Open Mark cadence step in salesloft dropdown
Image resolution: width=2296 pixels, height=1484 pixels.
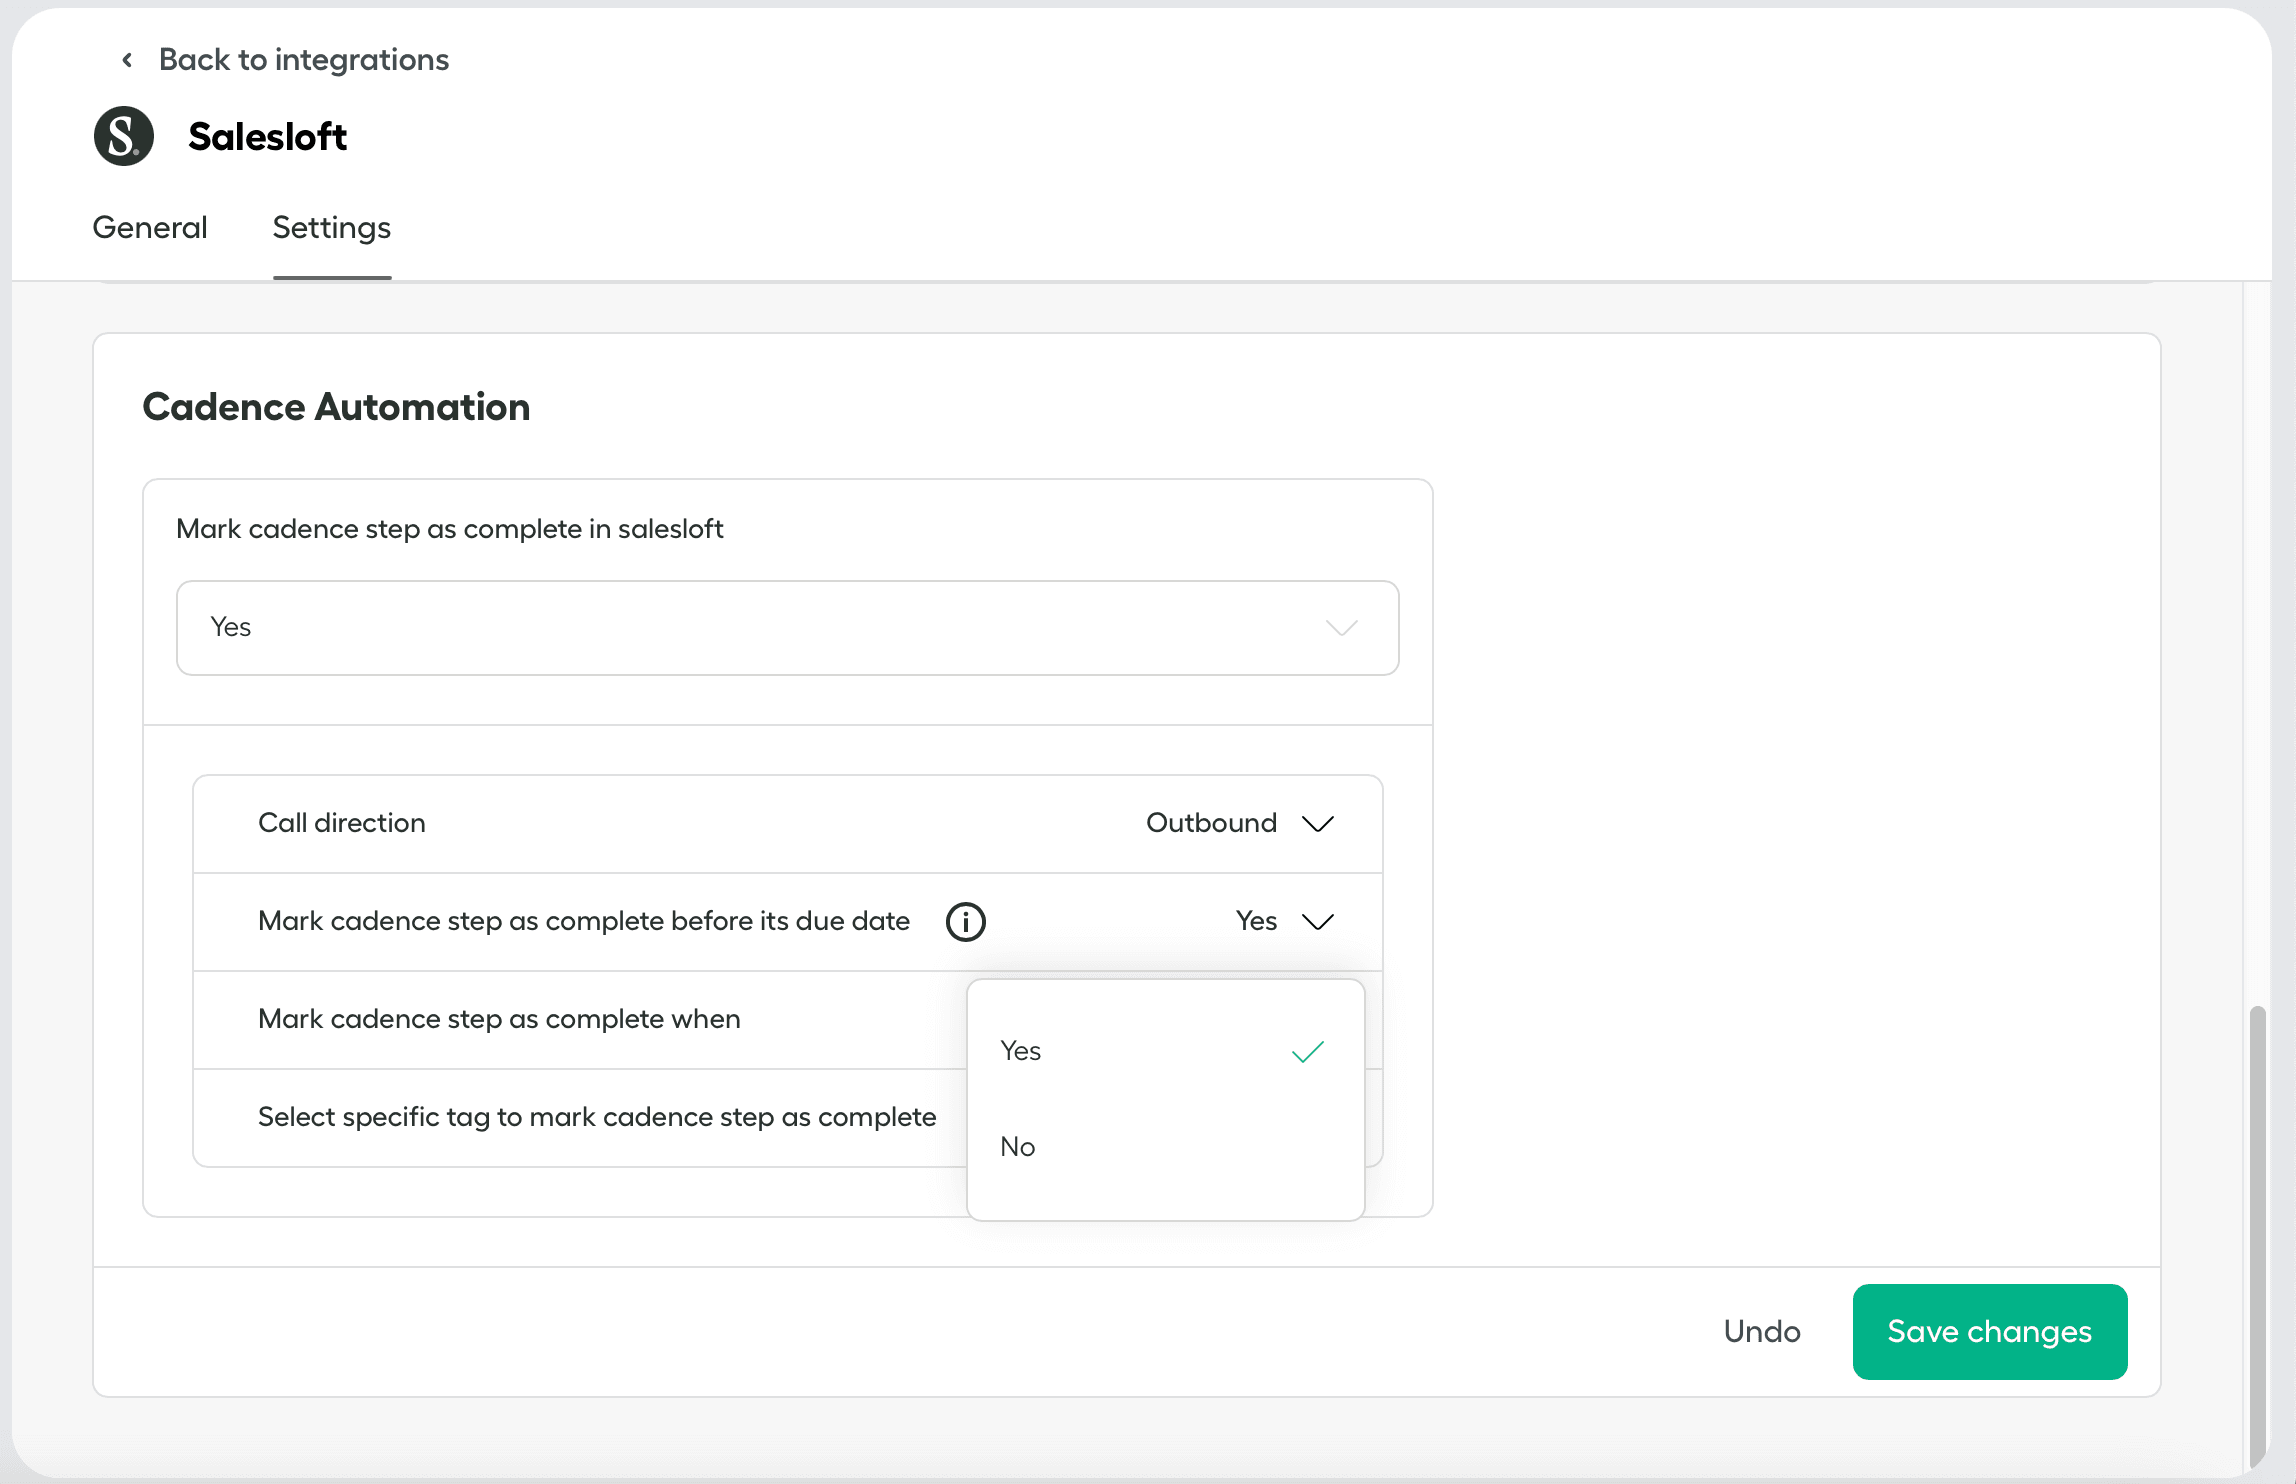[x=787, y=628]
